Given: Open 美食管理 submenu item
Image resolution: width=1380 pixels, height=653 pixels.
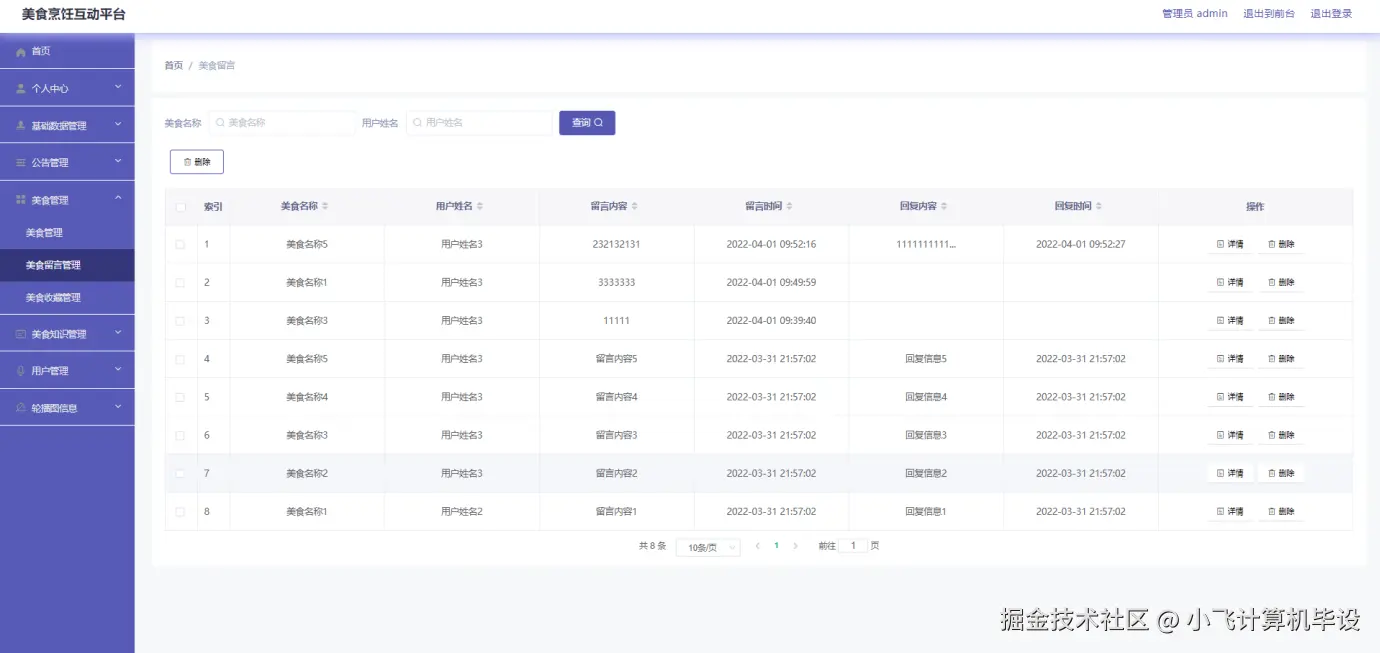Looking at the screenshot, I should [x=67, y=233].
